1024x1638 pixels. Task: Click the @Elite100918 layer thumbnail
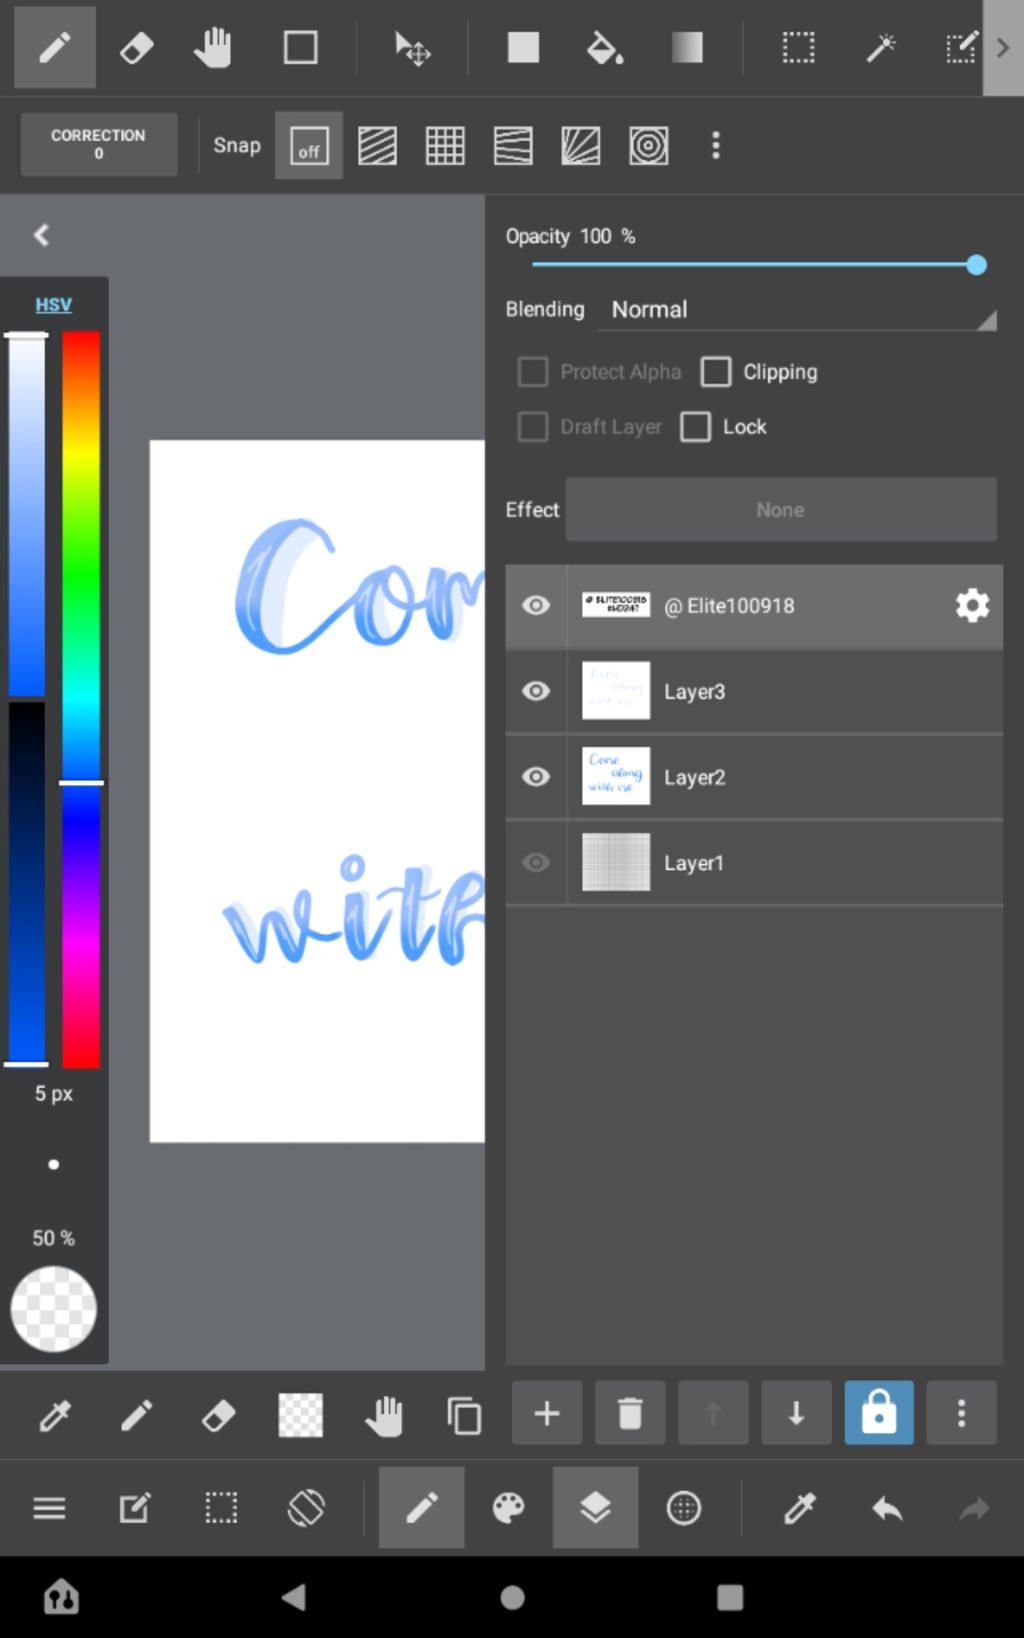click(616, 604)
